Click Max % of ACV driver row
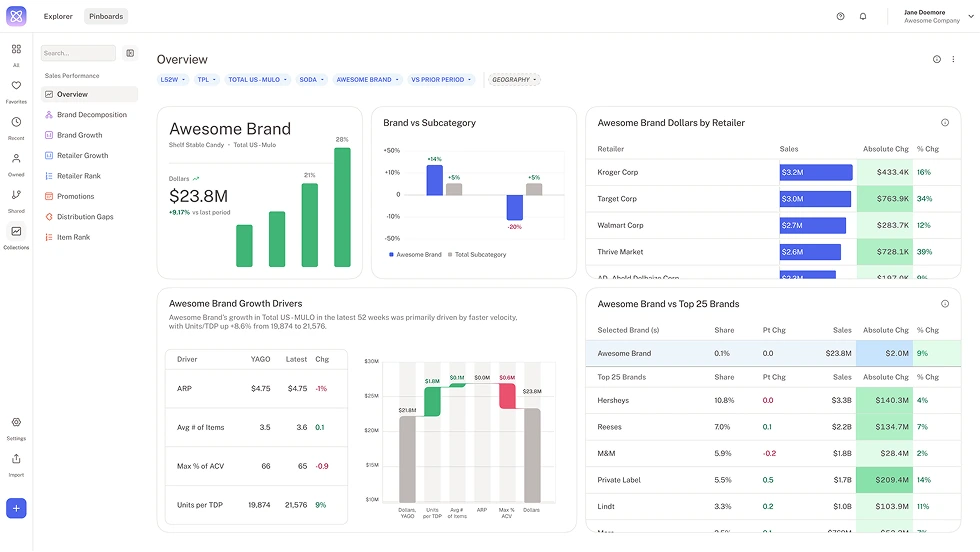Viewport: 980px width, 552px height. [256, 466]
